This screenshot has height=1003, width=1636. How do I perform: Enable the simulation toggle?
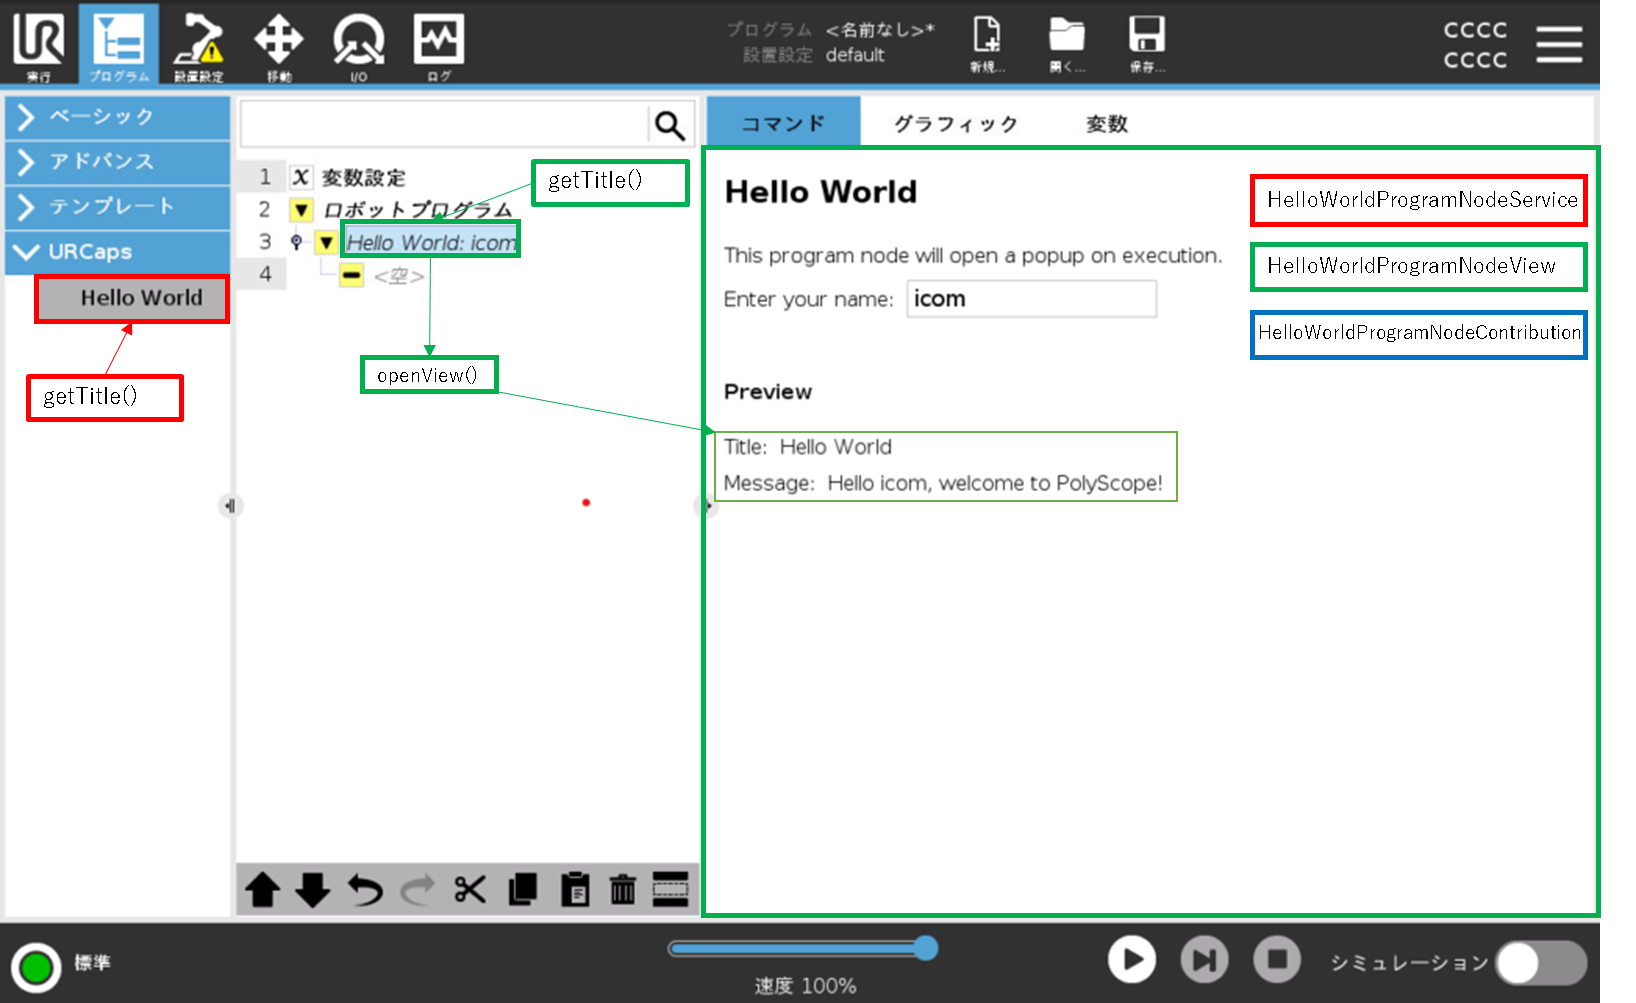click(x=1540, y=962)
